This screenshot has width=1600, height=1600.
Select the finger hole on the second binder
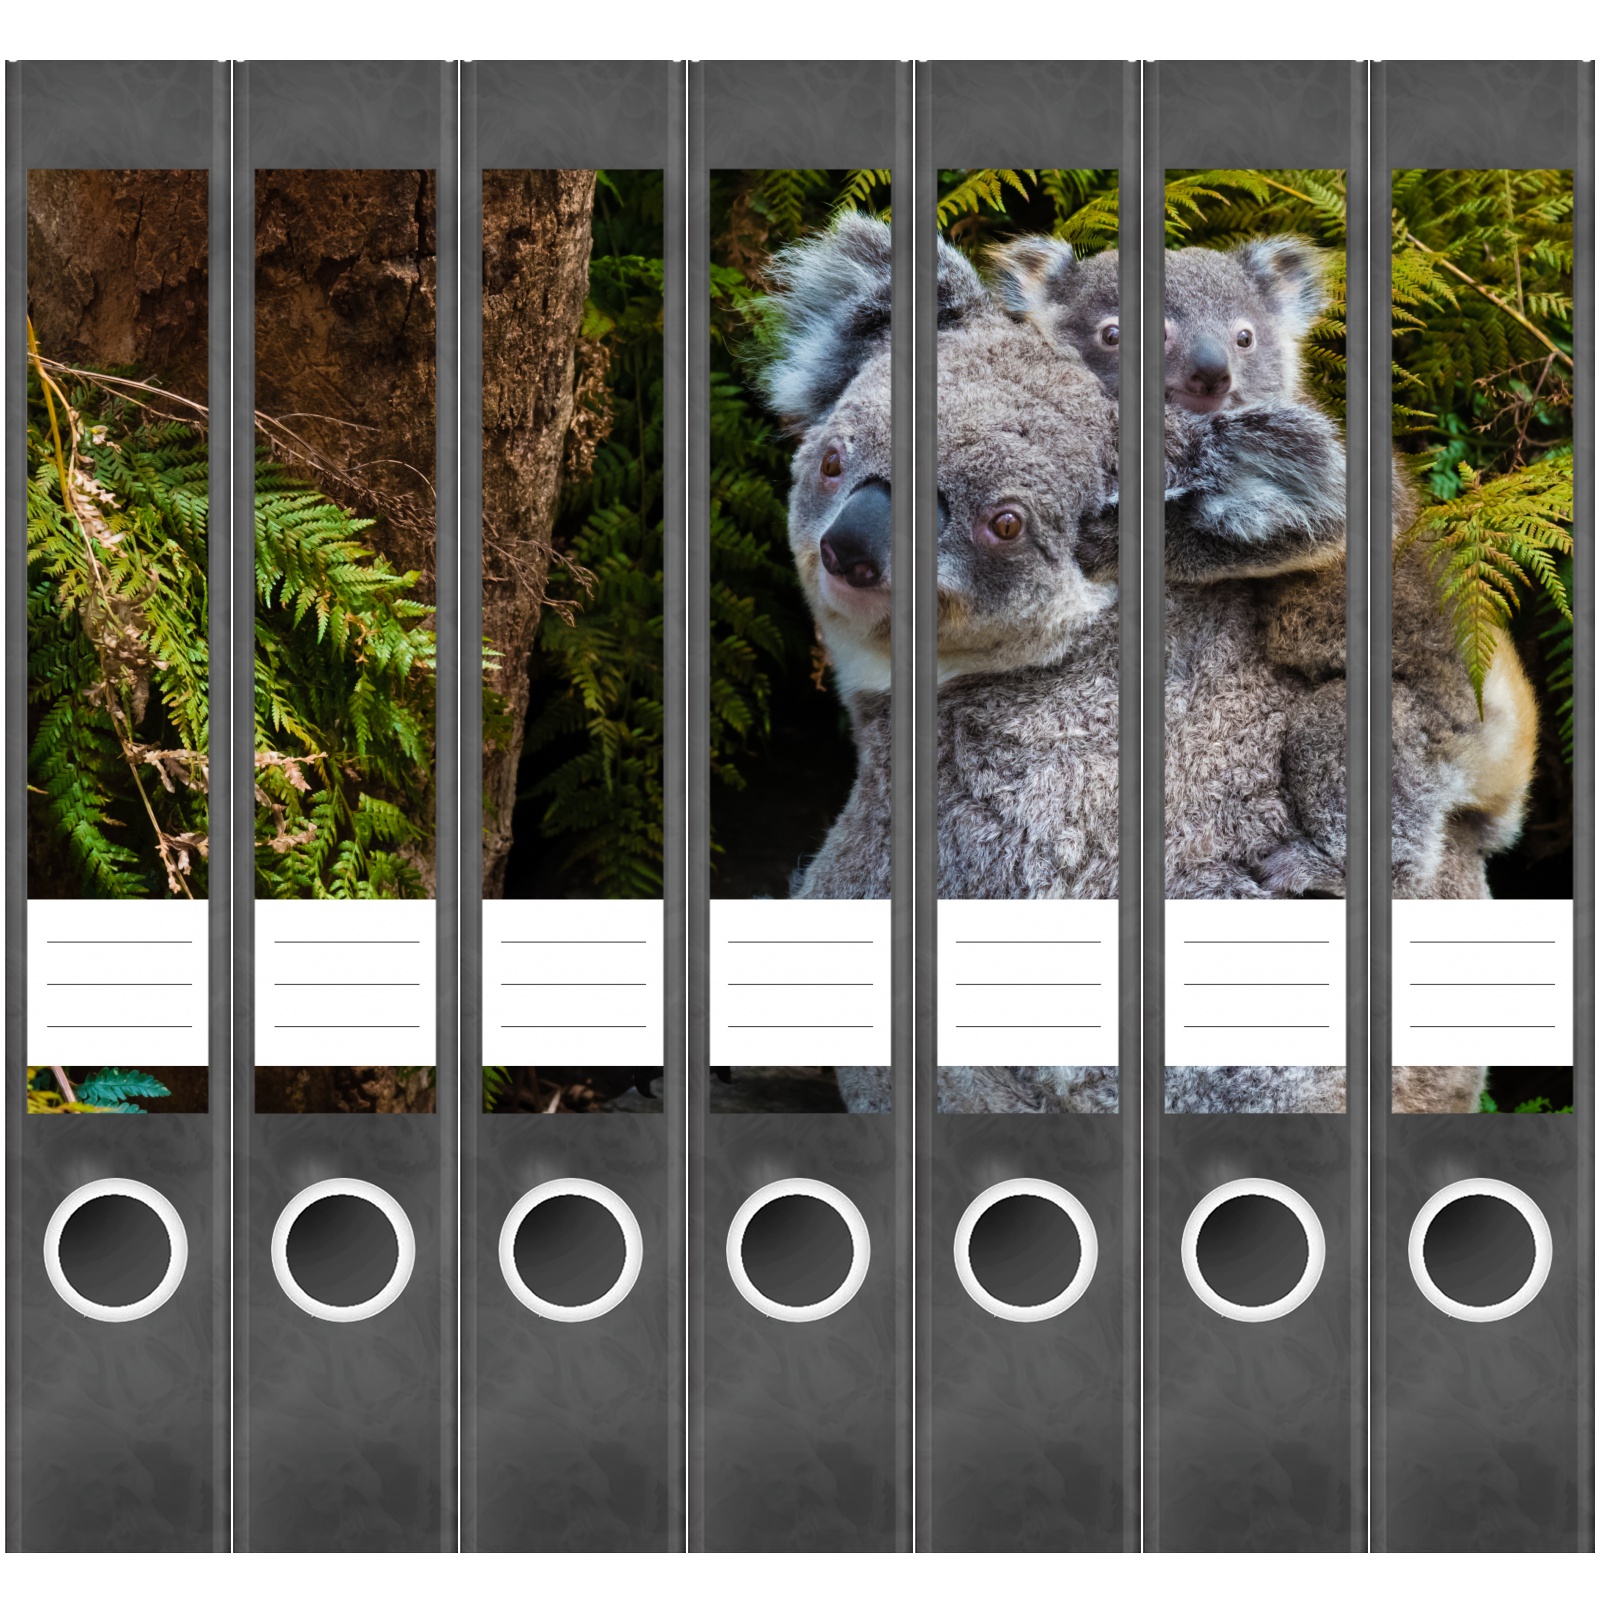coord(343,1250)
